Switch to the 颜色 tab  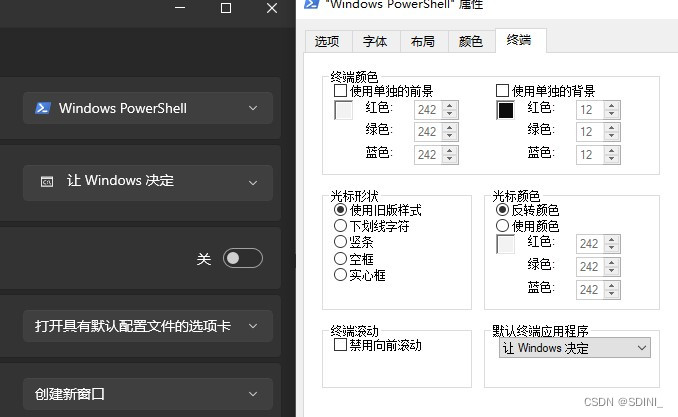tap(472, 42)
